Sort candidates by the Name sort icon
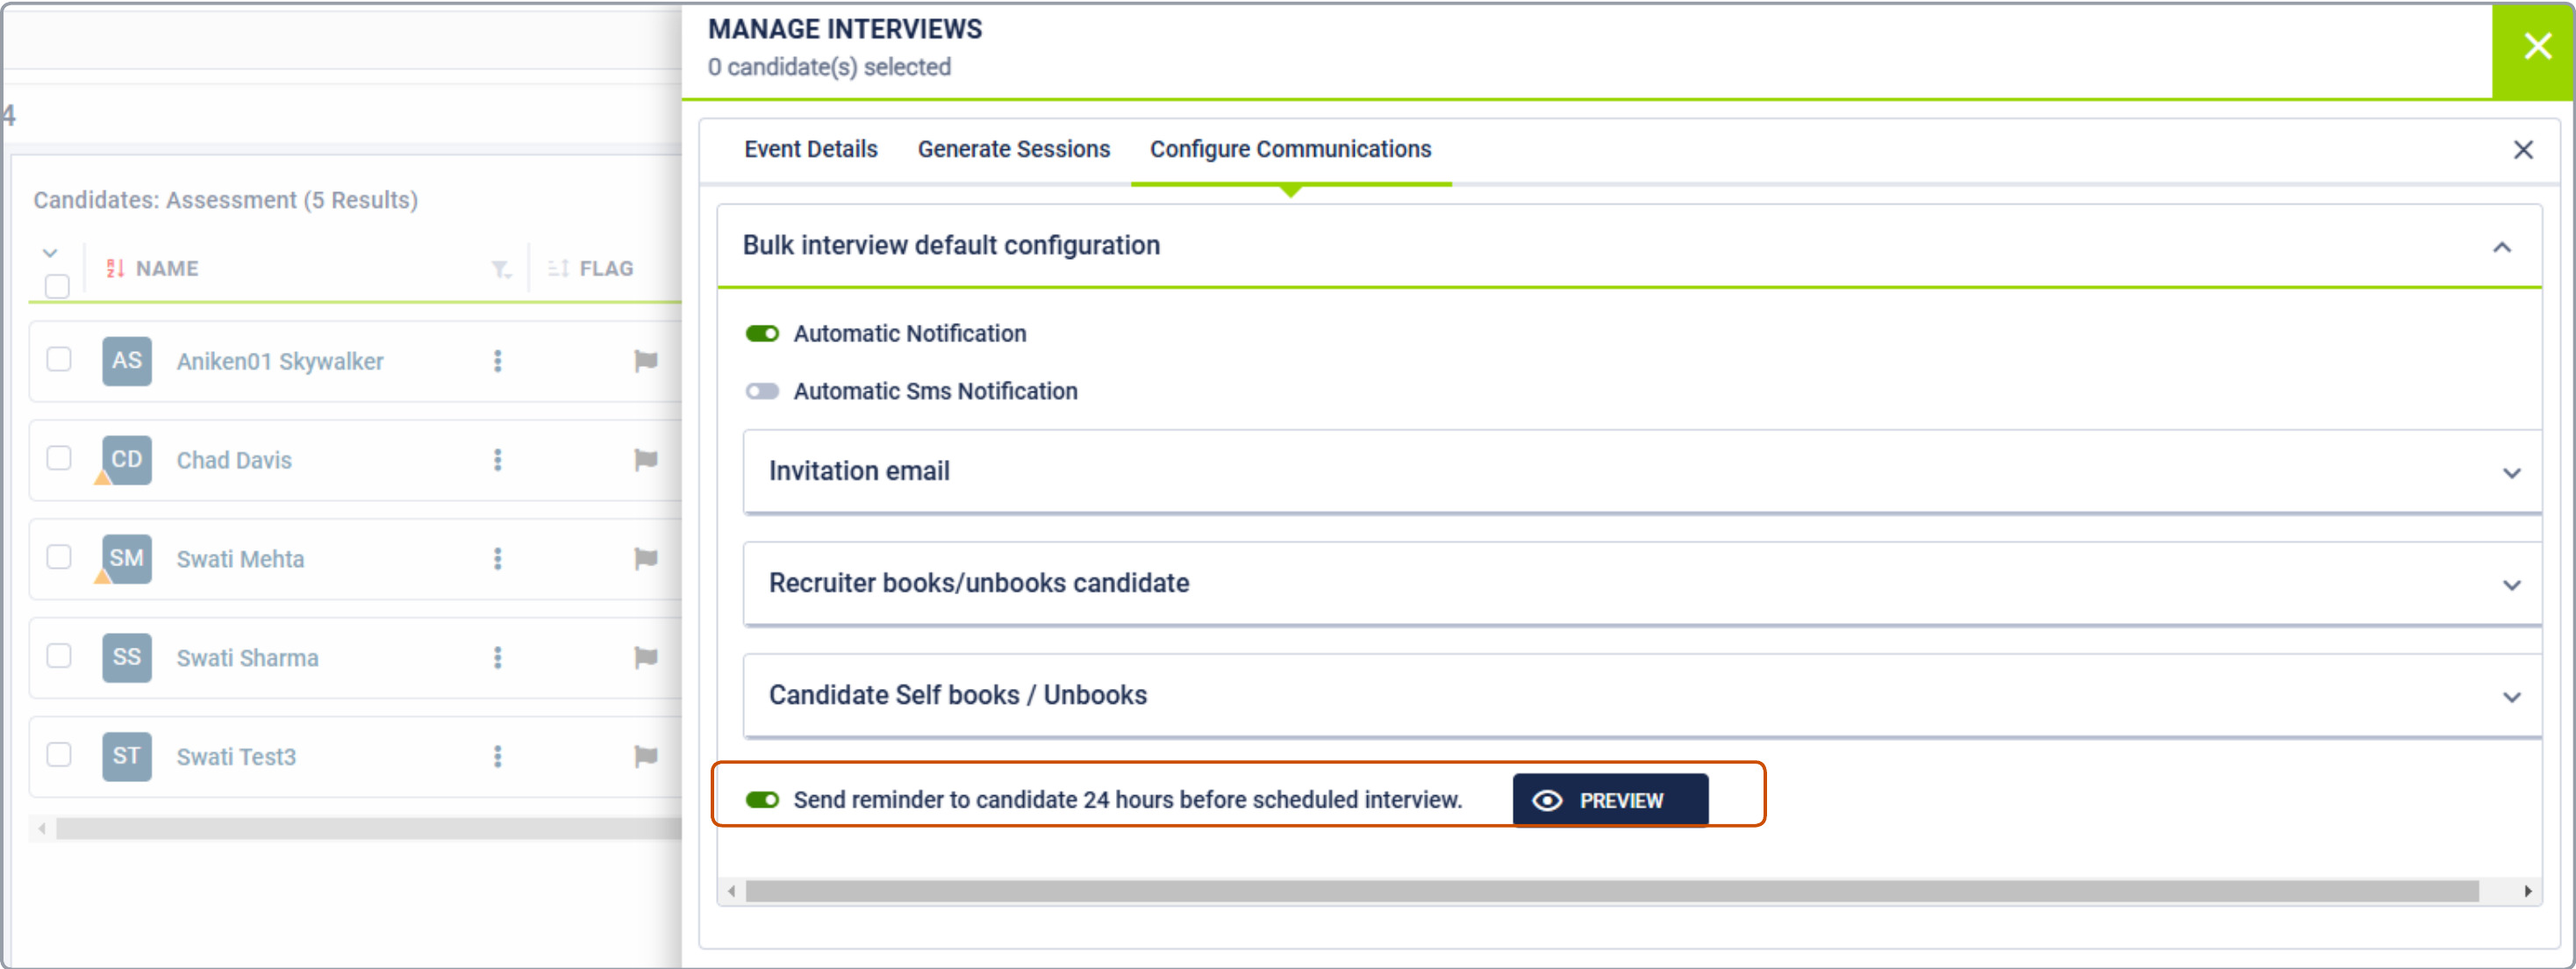Image resolution: width=2576 pixels, height=969 pixels. [x=115, y=268]
